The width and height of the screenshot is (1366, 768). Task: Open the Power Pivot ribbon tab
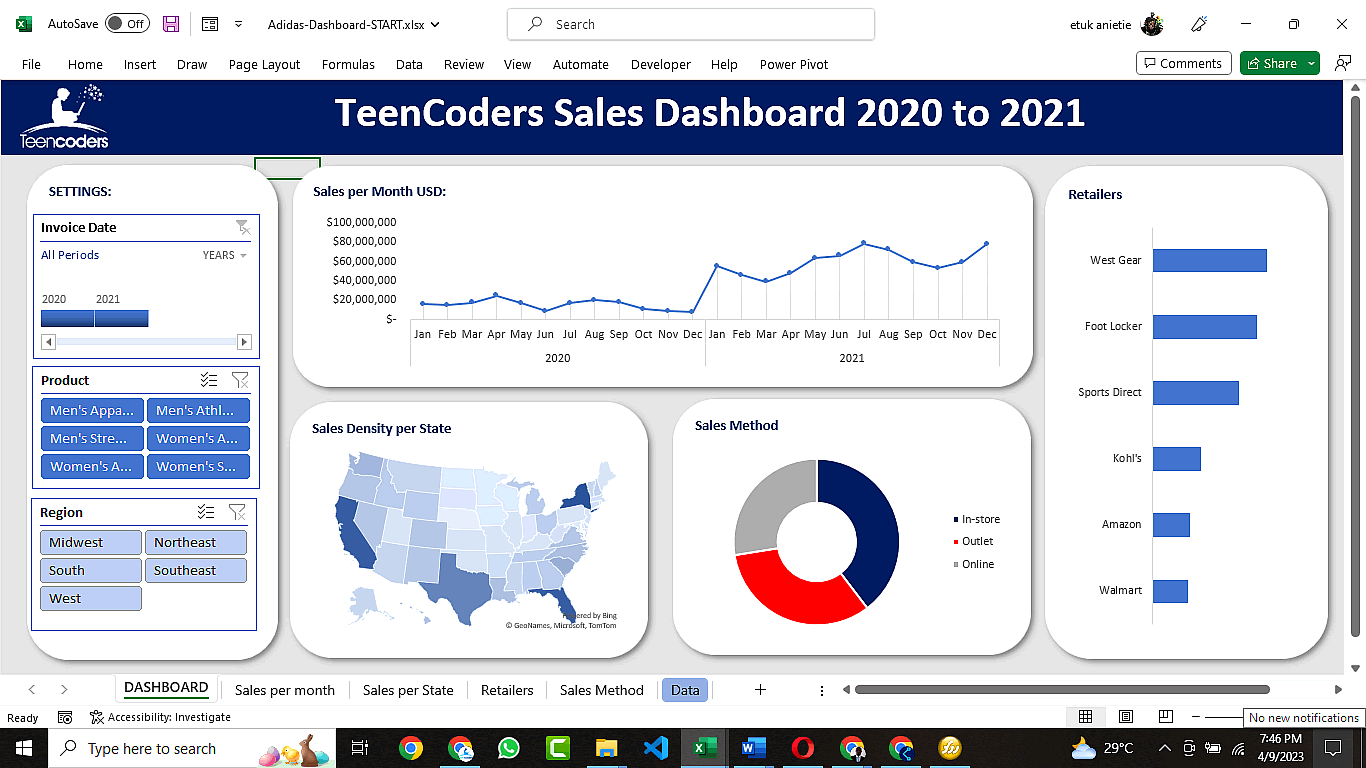click(x=793, y=64)
